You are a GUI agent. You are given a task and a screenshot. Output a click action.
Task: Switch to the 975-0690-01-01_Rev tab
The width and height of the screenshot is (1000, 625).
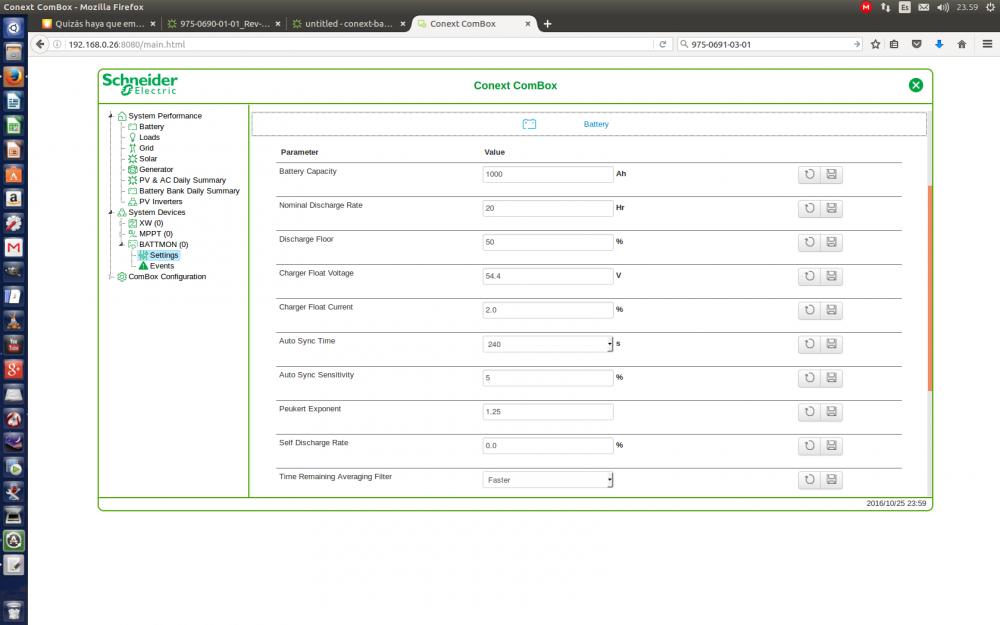[224, 24]
